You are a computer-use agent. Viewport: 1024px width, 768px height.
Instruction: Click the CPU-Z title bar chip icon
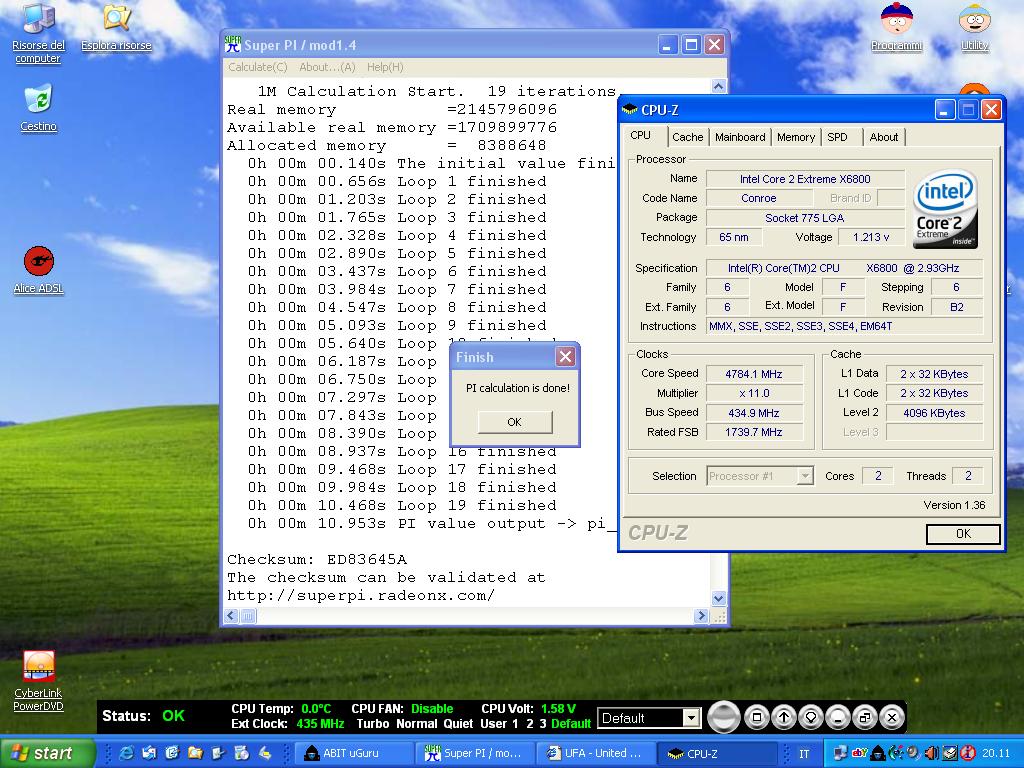tap(630, 109)
